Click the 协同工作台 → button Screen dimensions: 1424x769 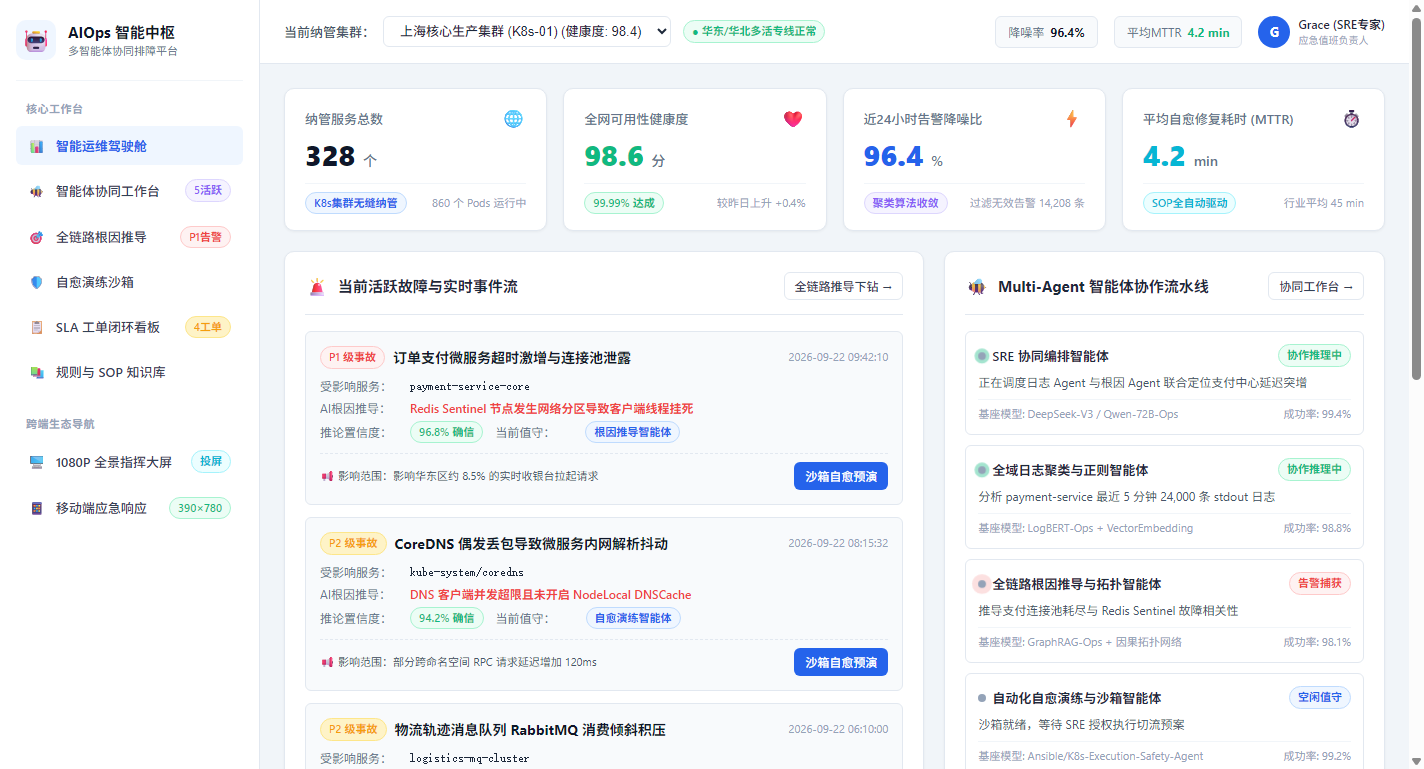coord(1316,287)
